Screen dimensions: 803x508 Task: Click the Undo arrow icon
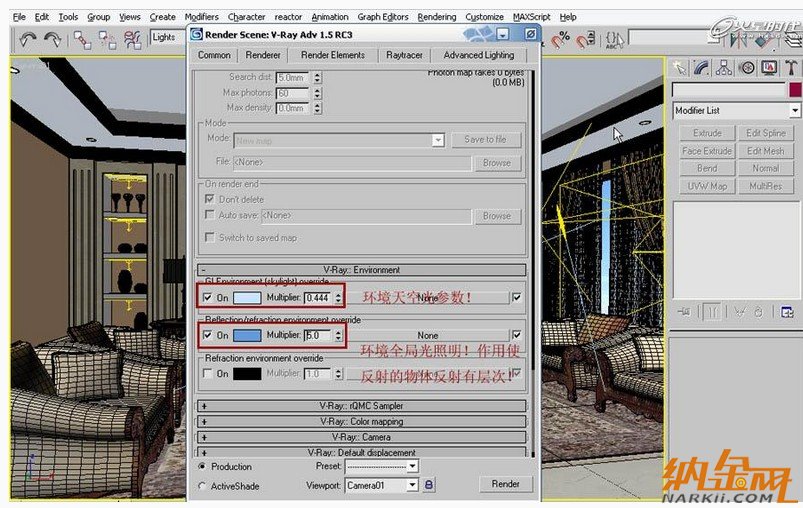28,39
